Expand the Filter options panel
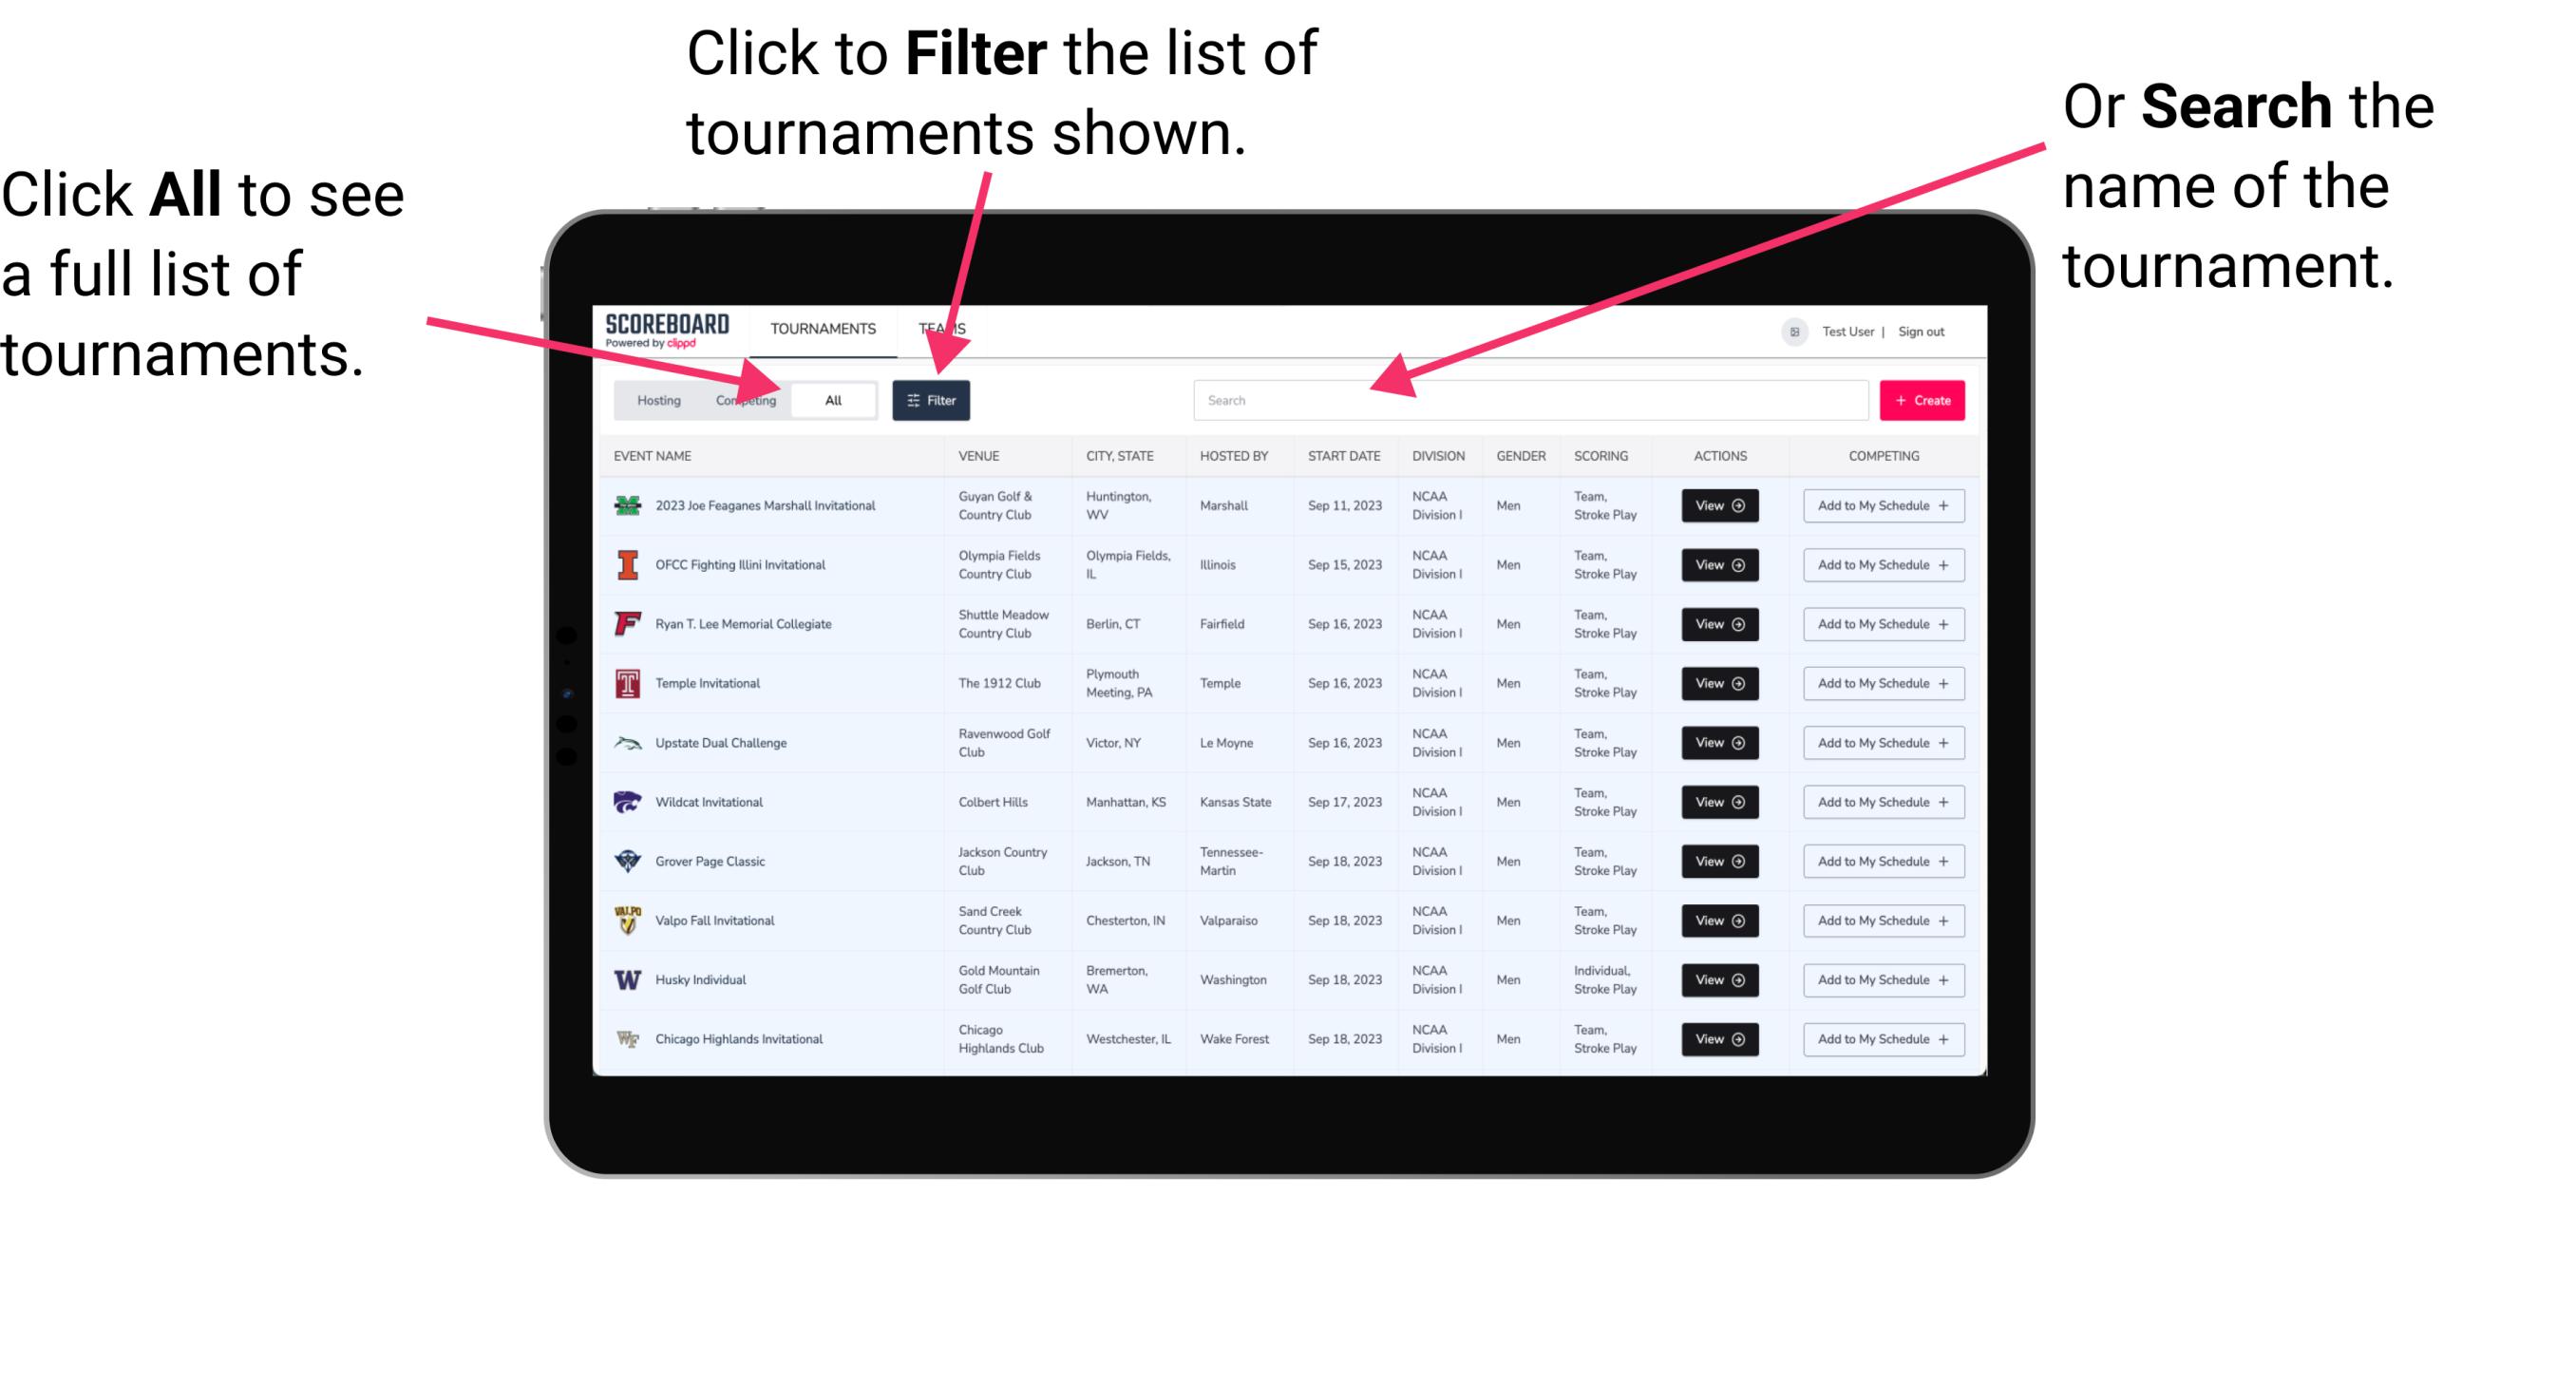This screenshot has height=1386, width=2576. [x=932, y=399]
